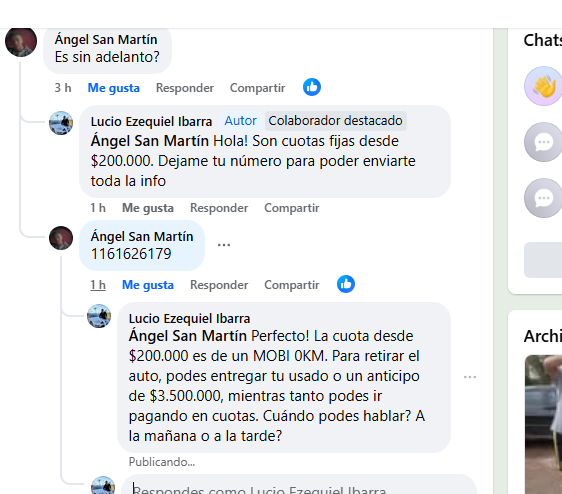Open first gray chat bubble in Chats
Viewport: 562px width, 494px height.
click(543, 142)
